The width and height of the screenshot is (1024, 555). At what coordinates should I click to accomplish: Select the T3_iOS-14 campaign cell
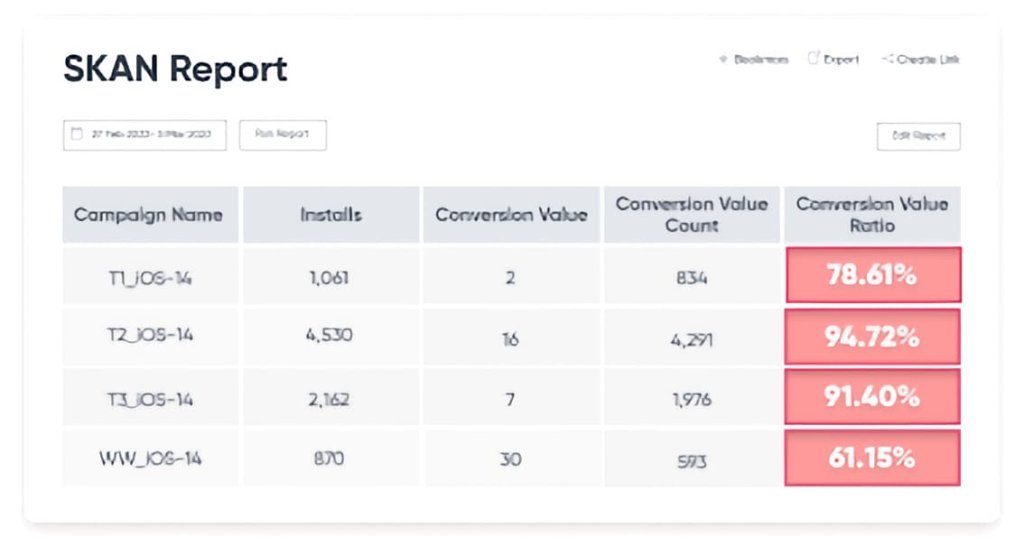tap(150, 397)
